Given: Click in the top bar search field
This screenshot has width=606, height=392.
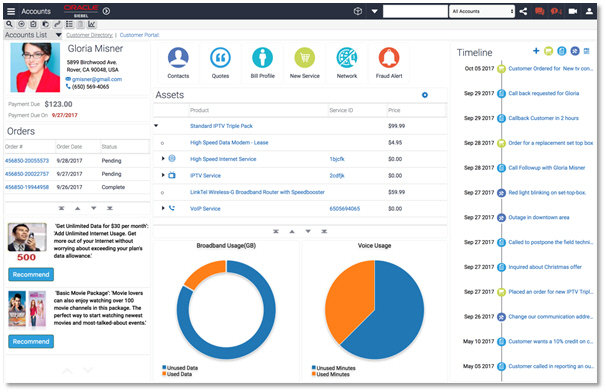Looking at the screenshot, I should (x=415, y=11).
